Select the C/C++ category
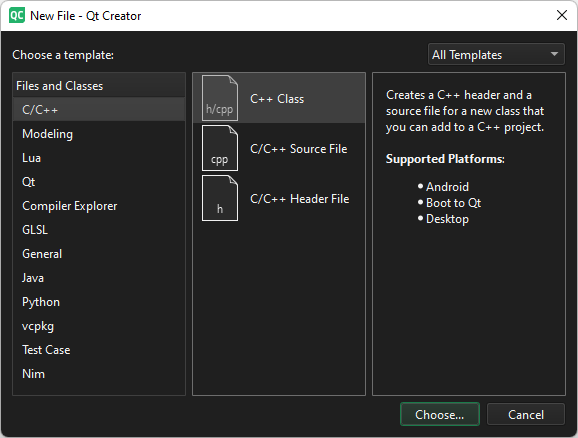Image resolution: width=578 pixels, height=438 pixels. [x=99, y=110]
